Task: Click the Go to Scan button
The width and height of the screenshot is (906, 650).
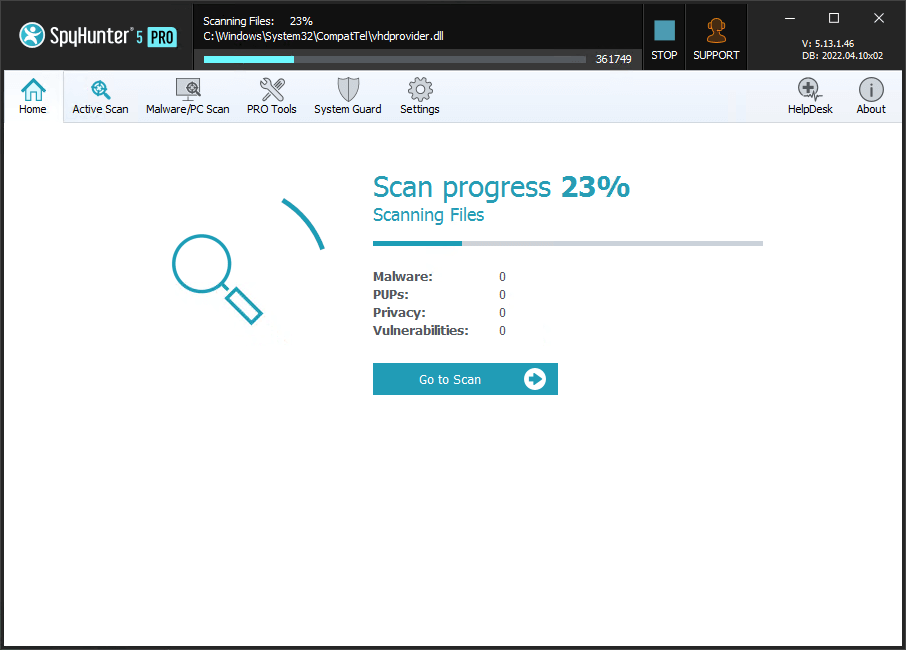Action: (465, 379)
